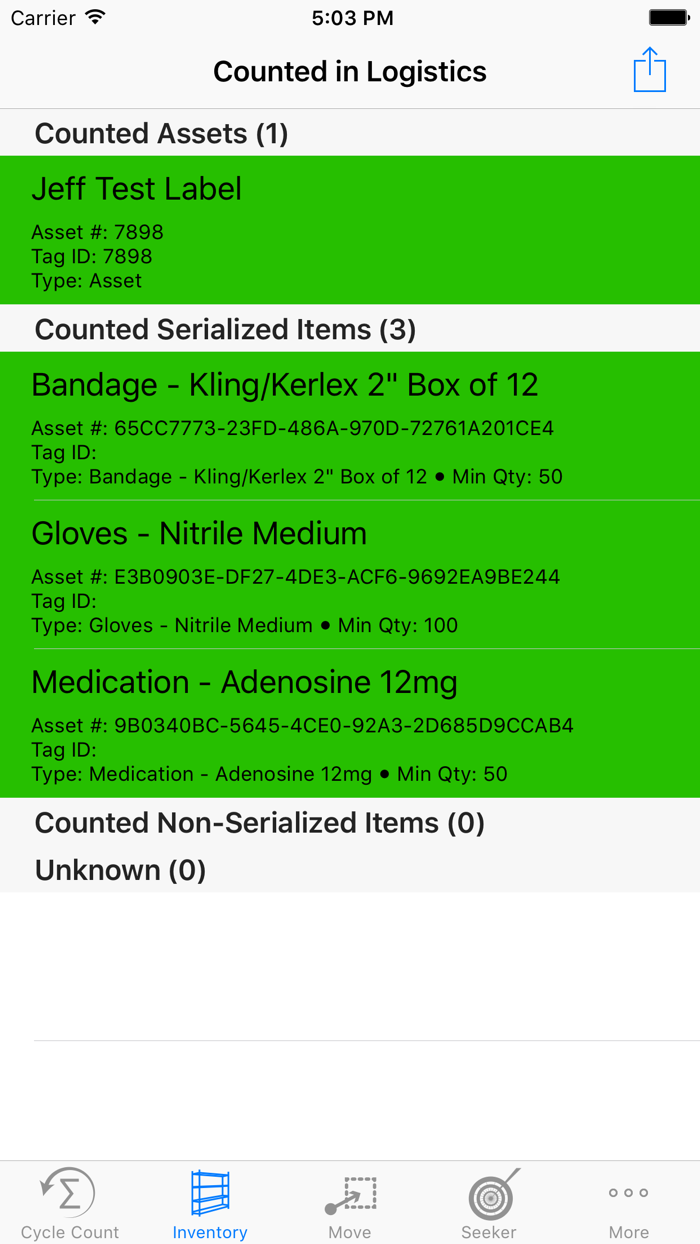Tap the Counted in Logistics title

350,72
